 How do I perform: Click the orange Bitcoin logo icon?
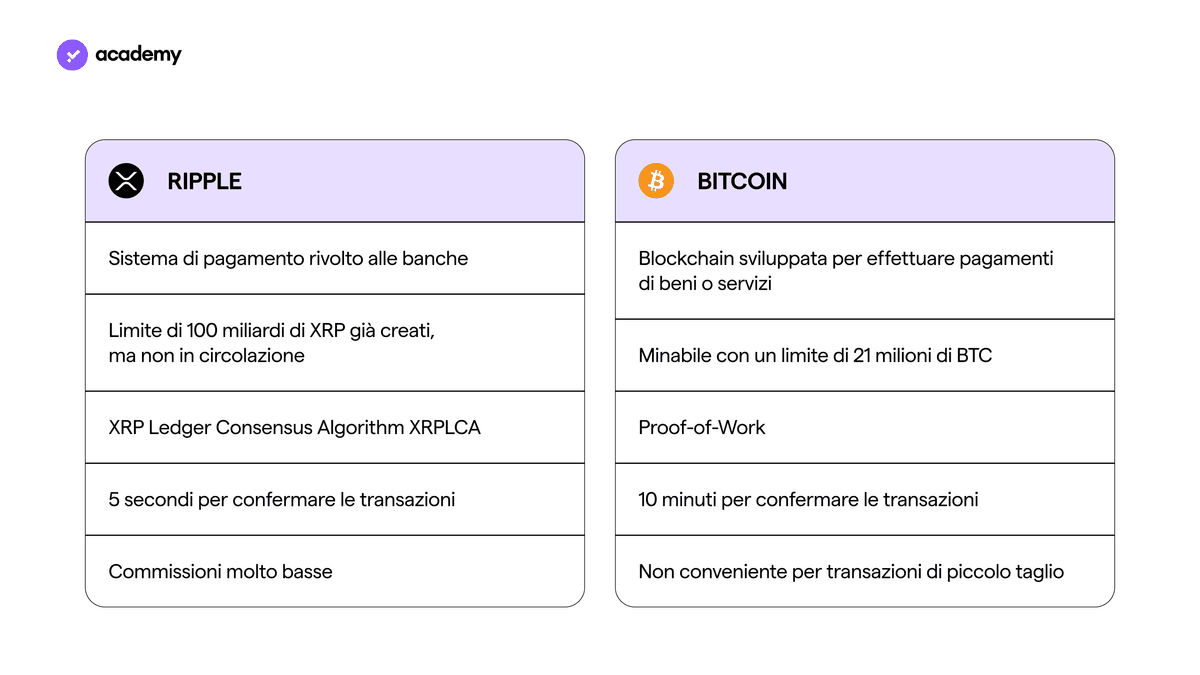(656, 181)
